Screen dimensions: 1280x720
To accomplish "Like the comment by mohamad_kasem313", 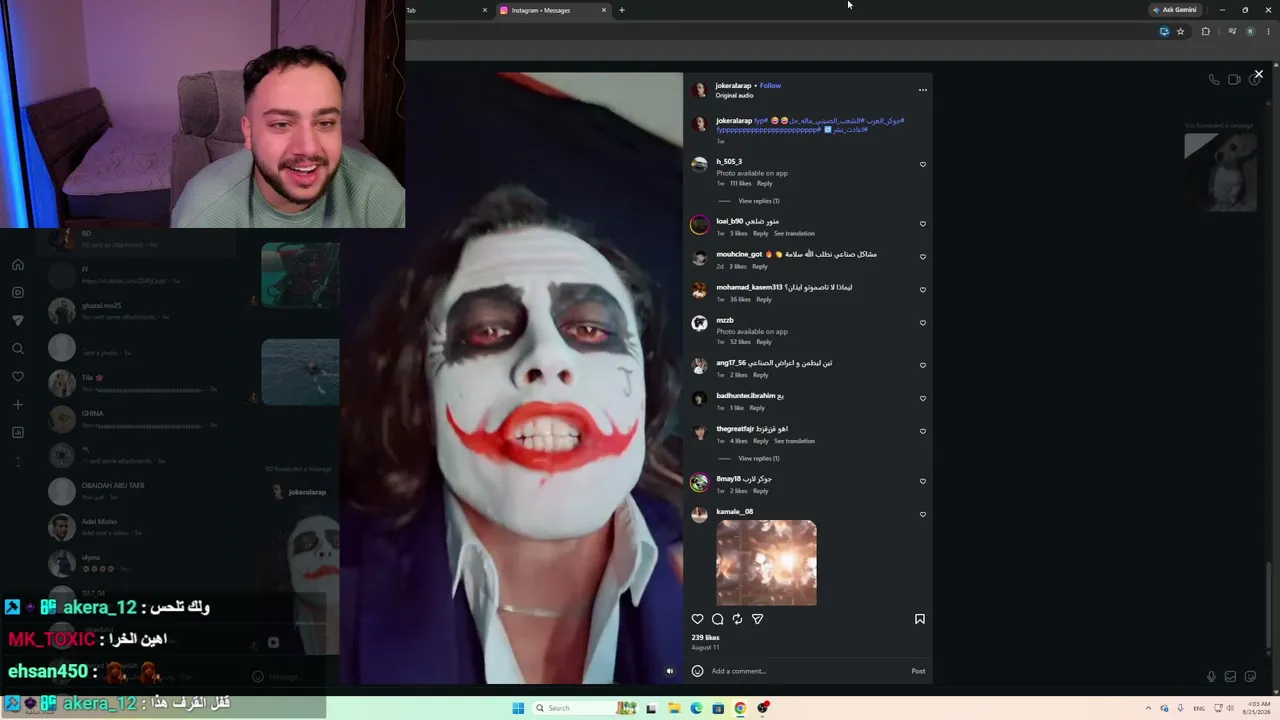I will click(x=923, y=290).
